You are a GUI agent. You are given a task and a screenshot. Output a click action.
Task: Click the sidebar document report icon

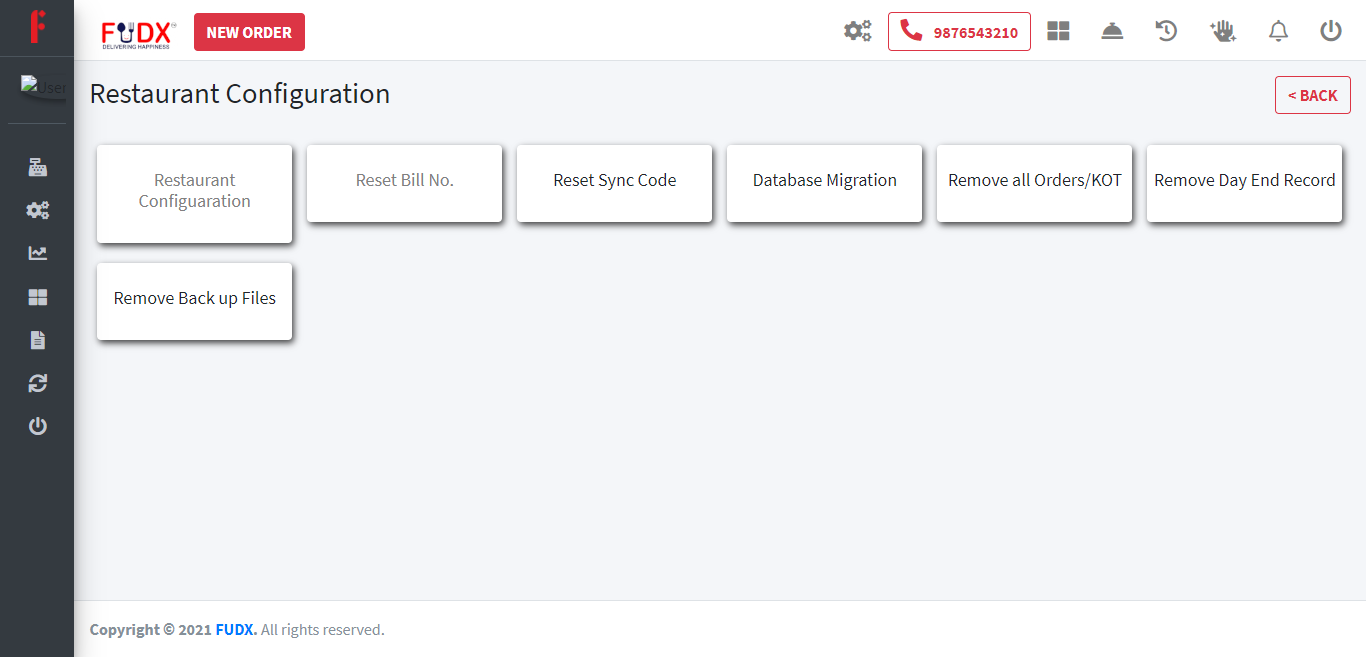[x=37, y=340]
